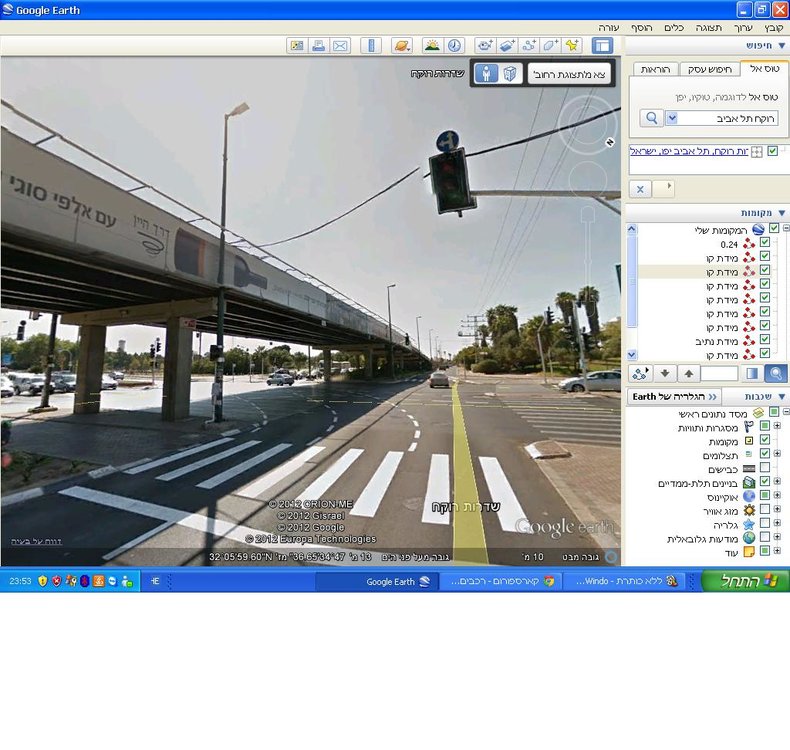Image resolution: width=790 pixels, height=750 pixels.
Task: Move selected place up arrow button
Action: pos(689,374)
